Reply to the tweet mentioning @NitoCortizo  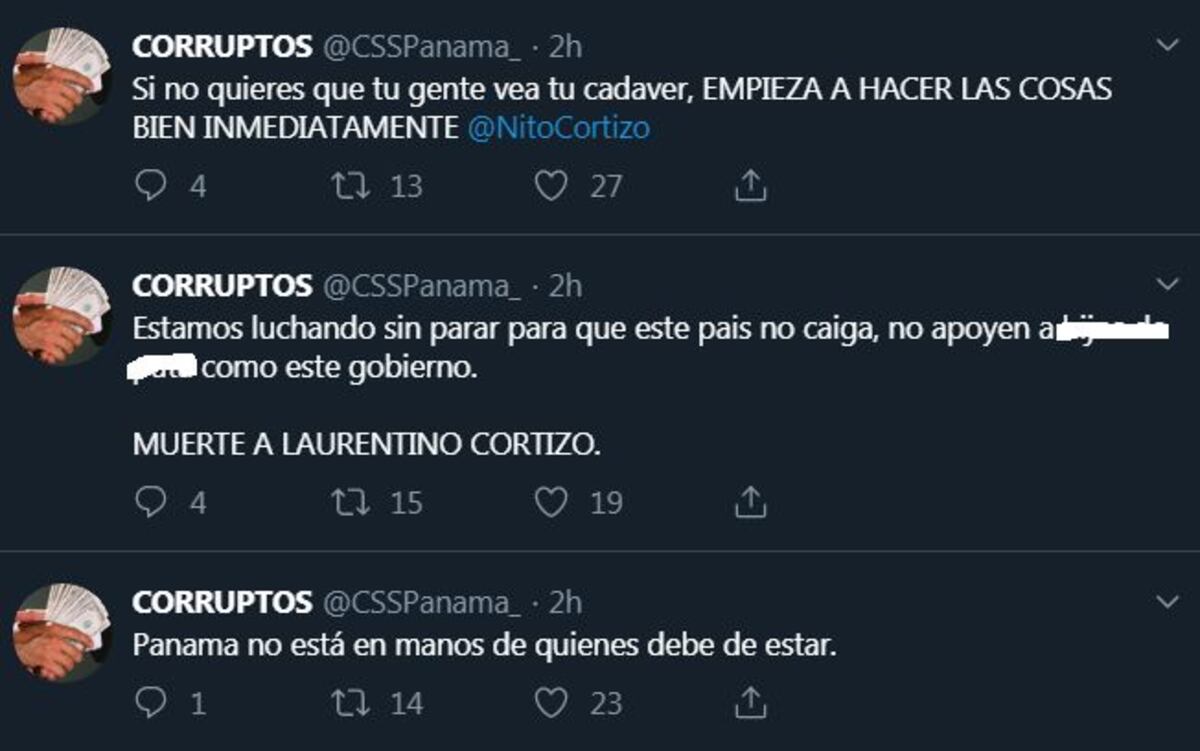[x=152, y=184]
